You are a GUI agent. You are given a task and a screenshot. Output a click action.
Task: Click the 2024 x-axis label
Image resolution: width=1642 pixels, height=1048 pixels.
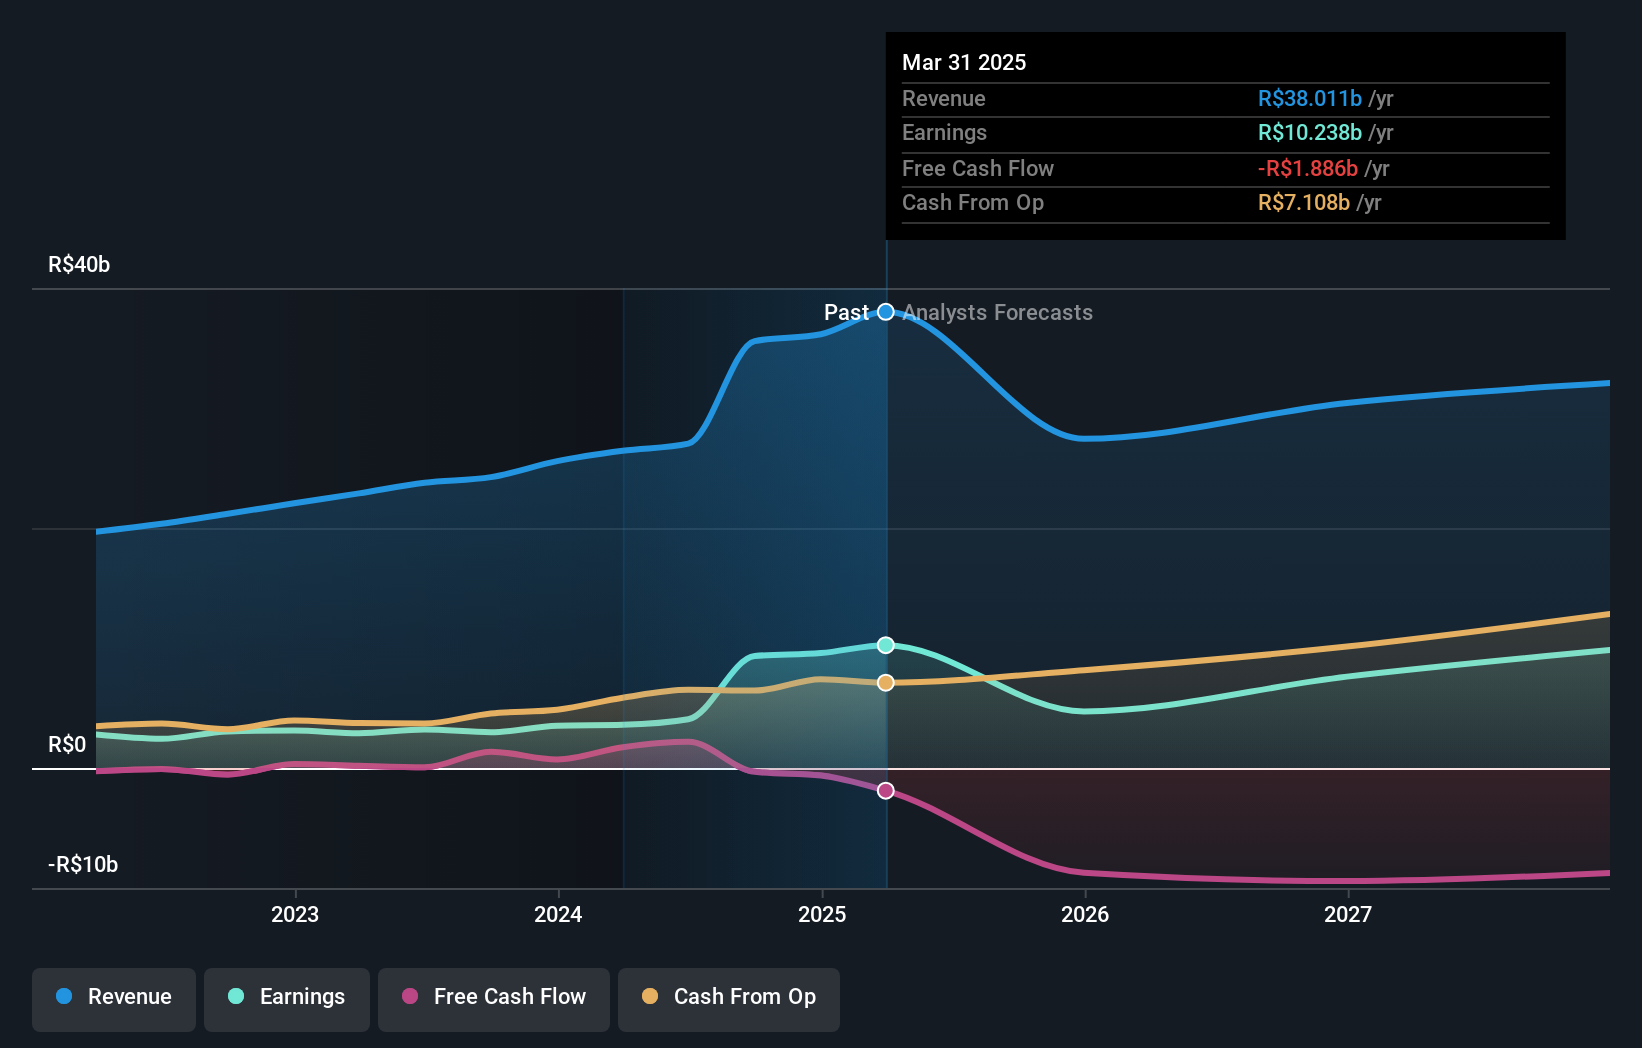(558, 914)
